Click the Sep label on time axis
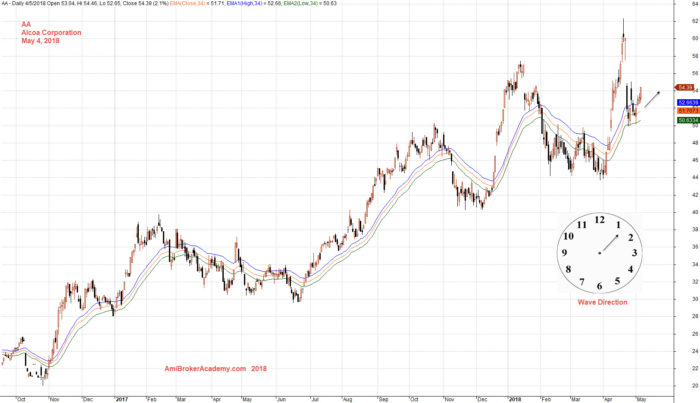 coord(383,399)
